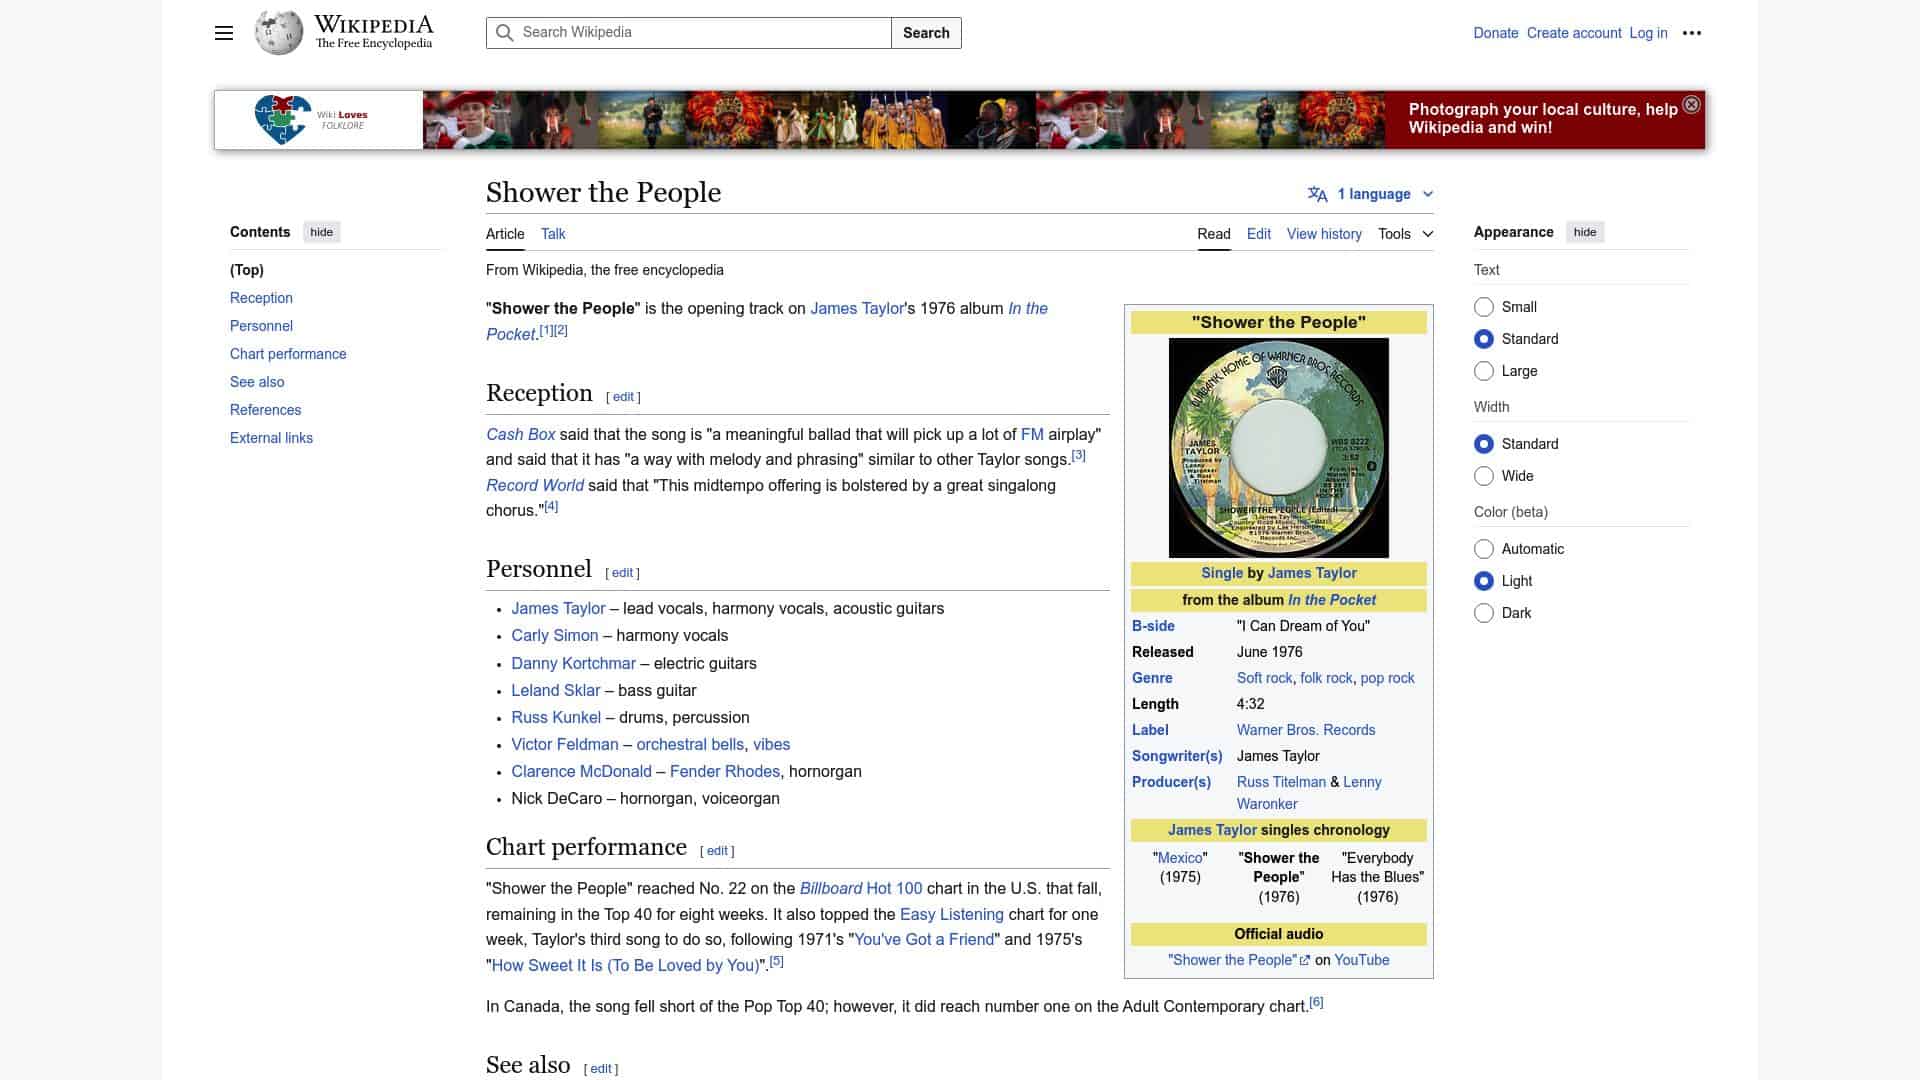
Task: Click the language translation icon
Action: 1318,194
